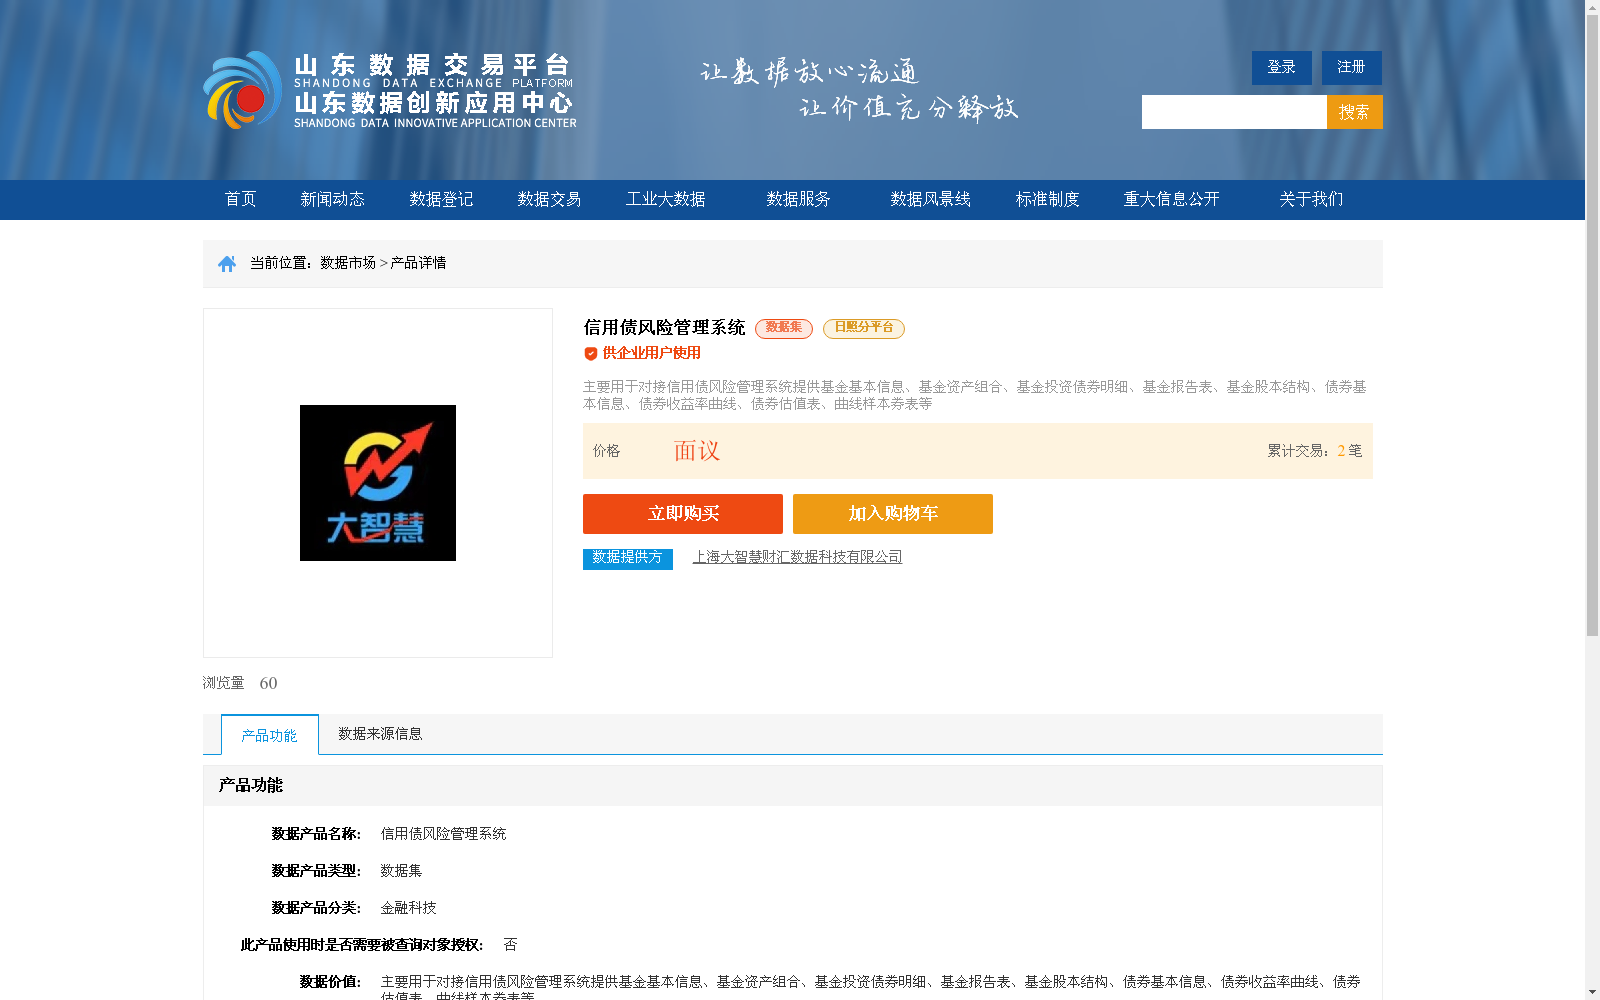Click the 日照分平台 tag badge
The width and height of the screenshot is (1600, 1000).
[864, 328]
